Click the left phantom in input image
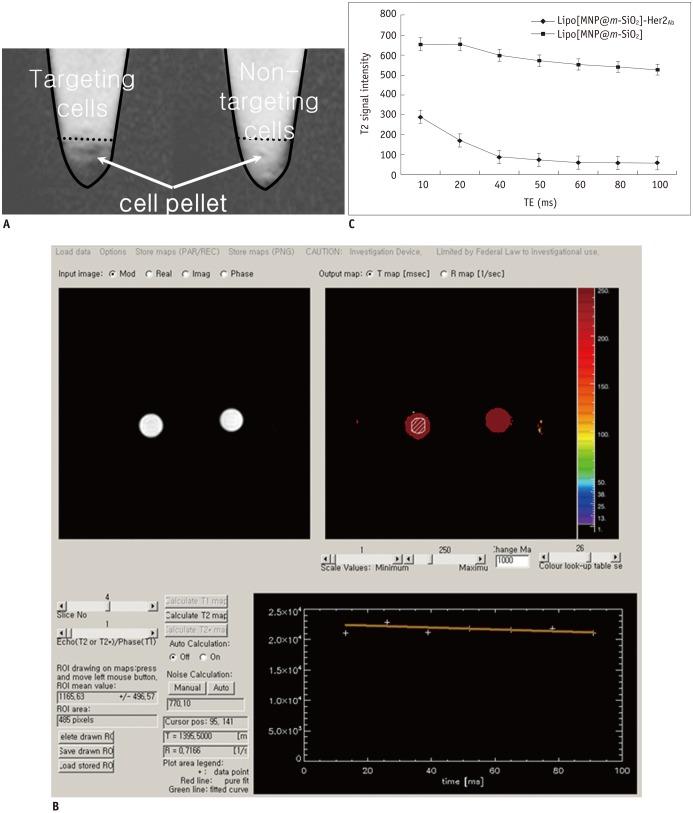The width and height of the screenshot is (693, 813). [151, 425]
